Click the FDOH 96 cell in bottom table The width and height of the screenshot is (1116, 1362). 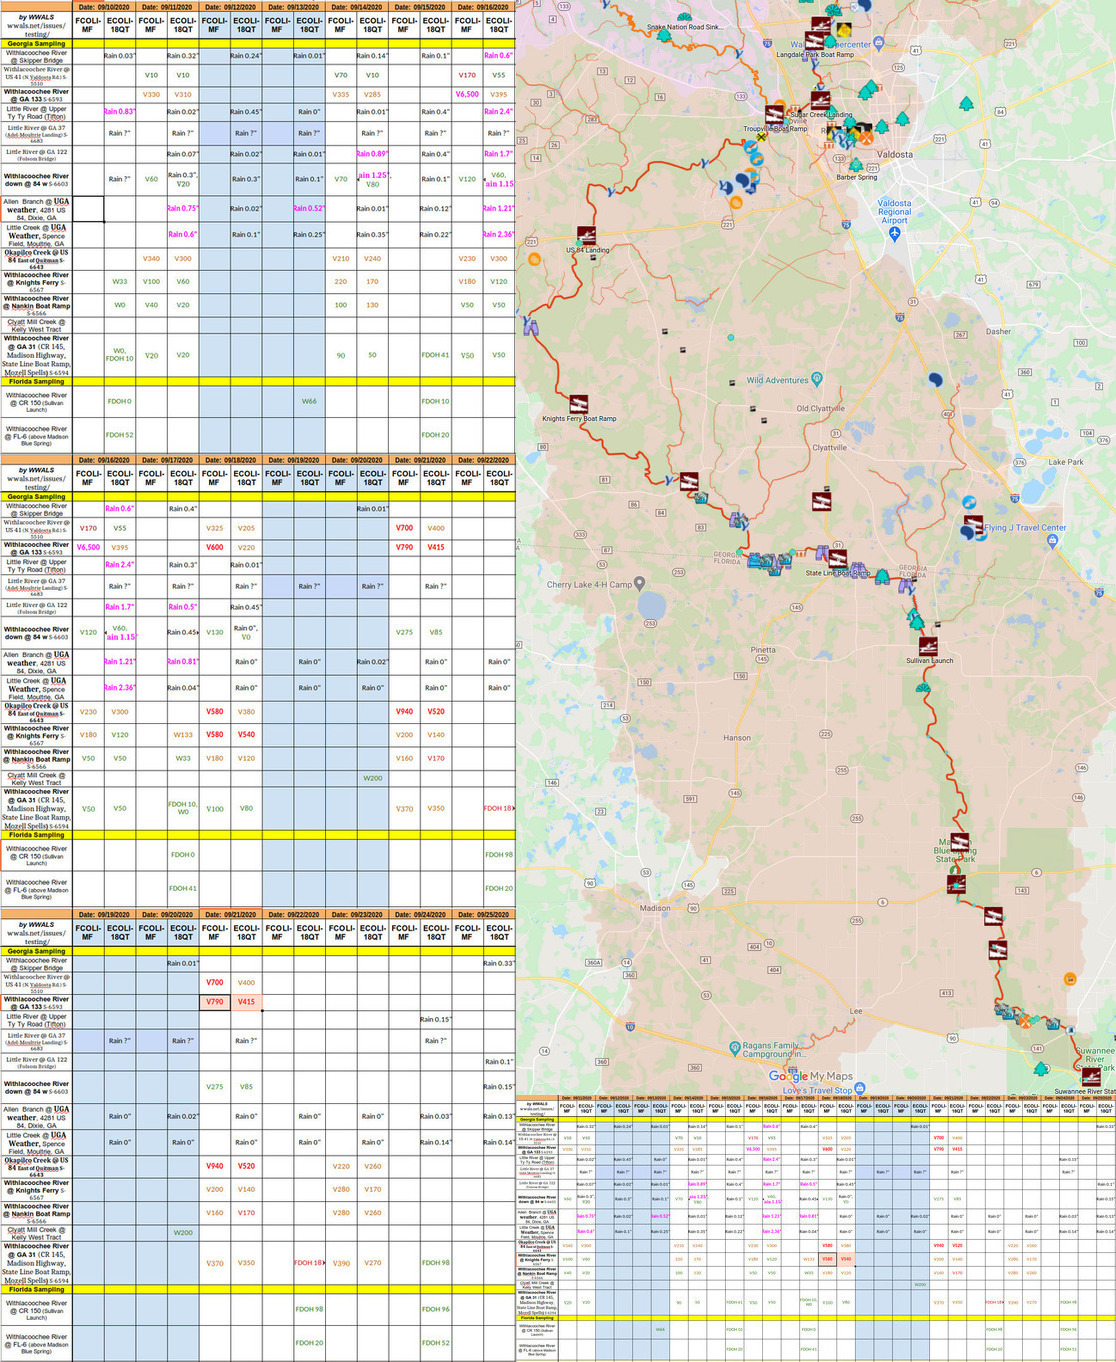click(436, 1308)
